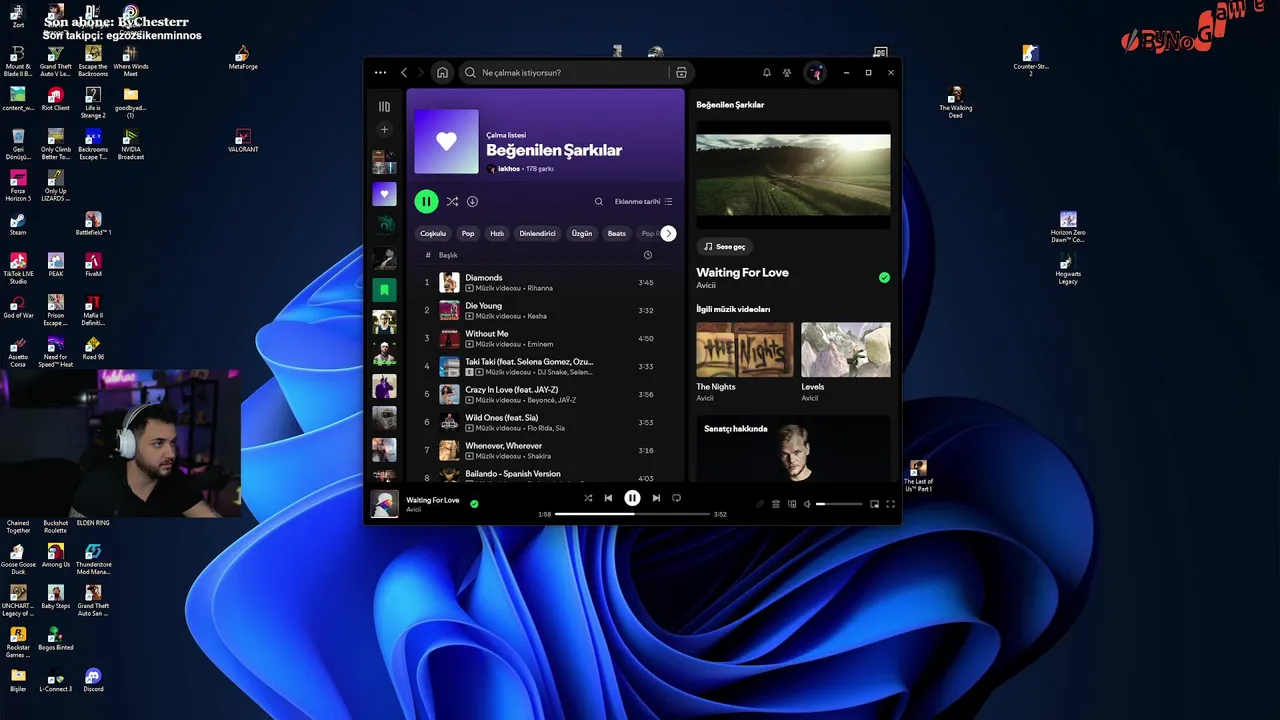The height and width of the screenshot is (720, 1280).
Task: Open the Shakira artist link
Action: (x=539, y=456)
